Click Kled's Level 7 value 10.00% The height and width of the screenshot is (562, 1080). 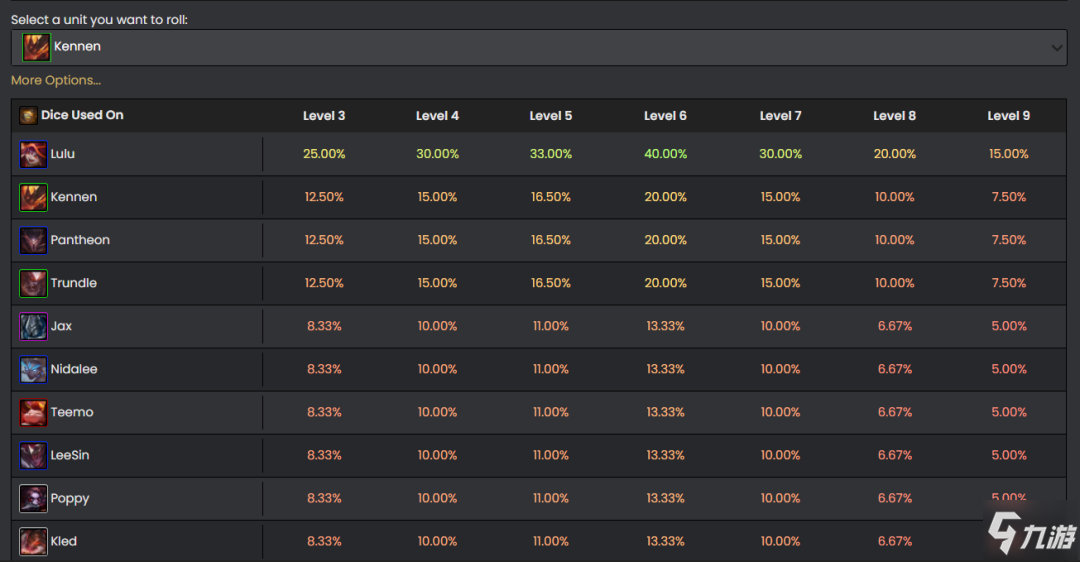780,541
